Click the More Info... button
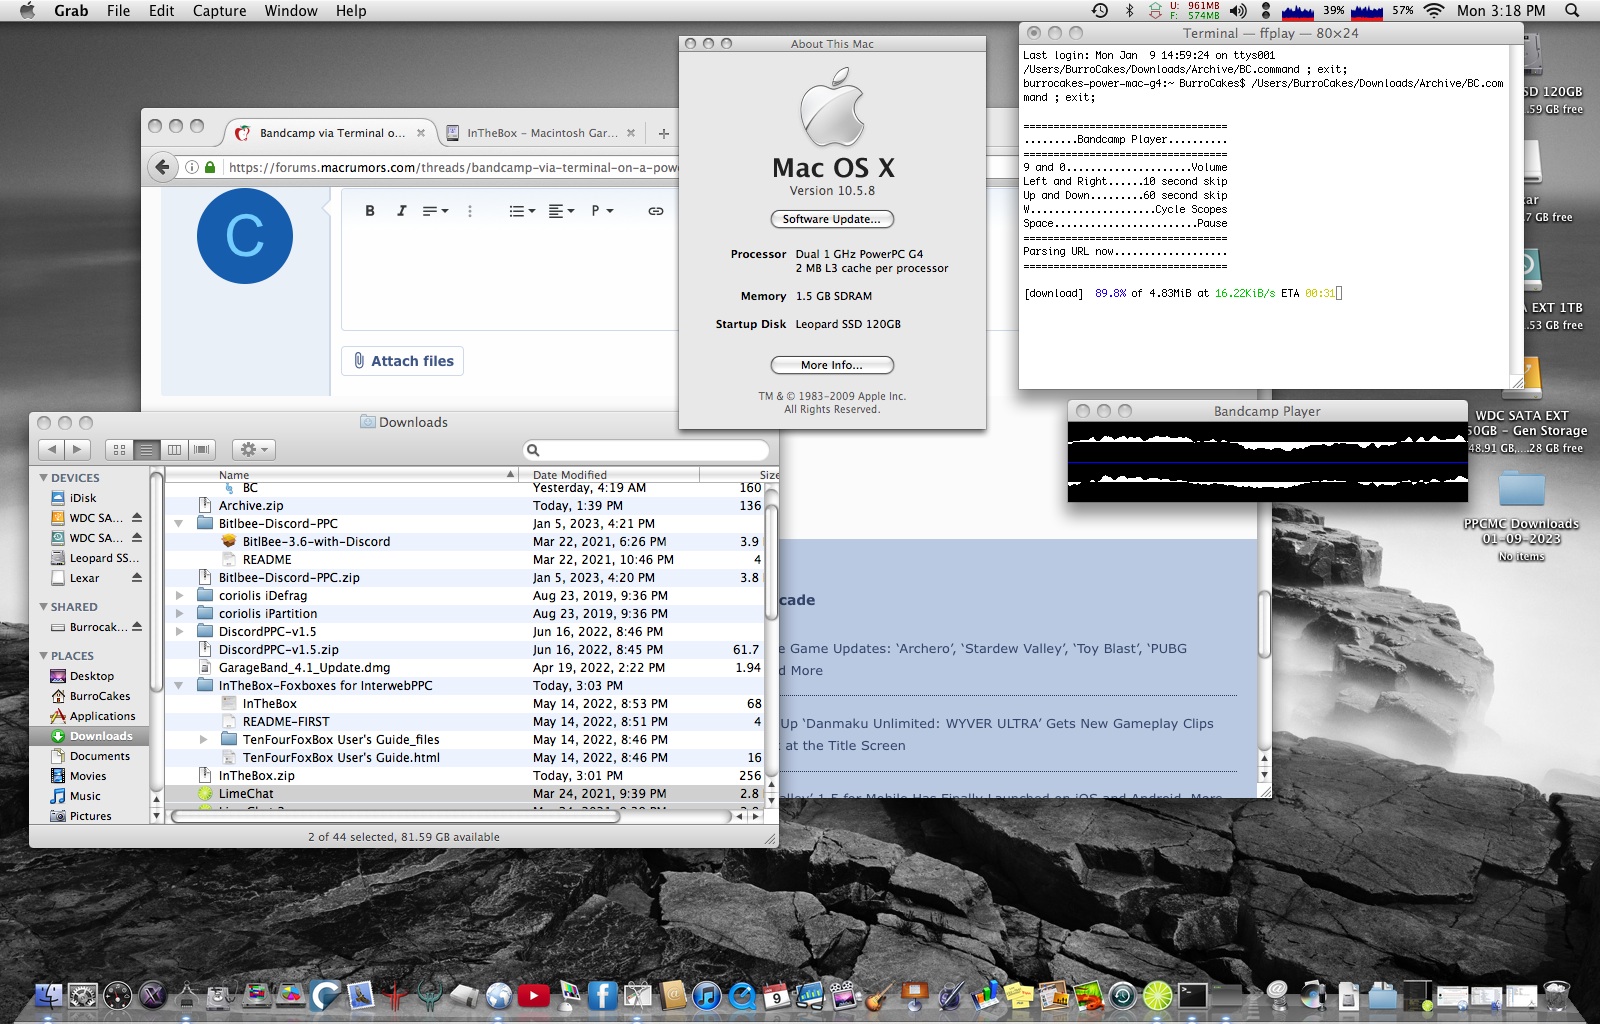This screenshot has height=1024, width=1600. 832,365
